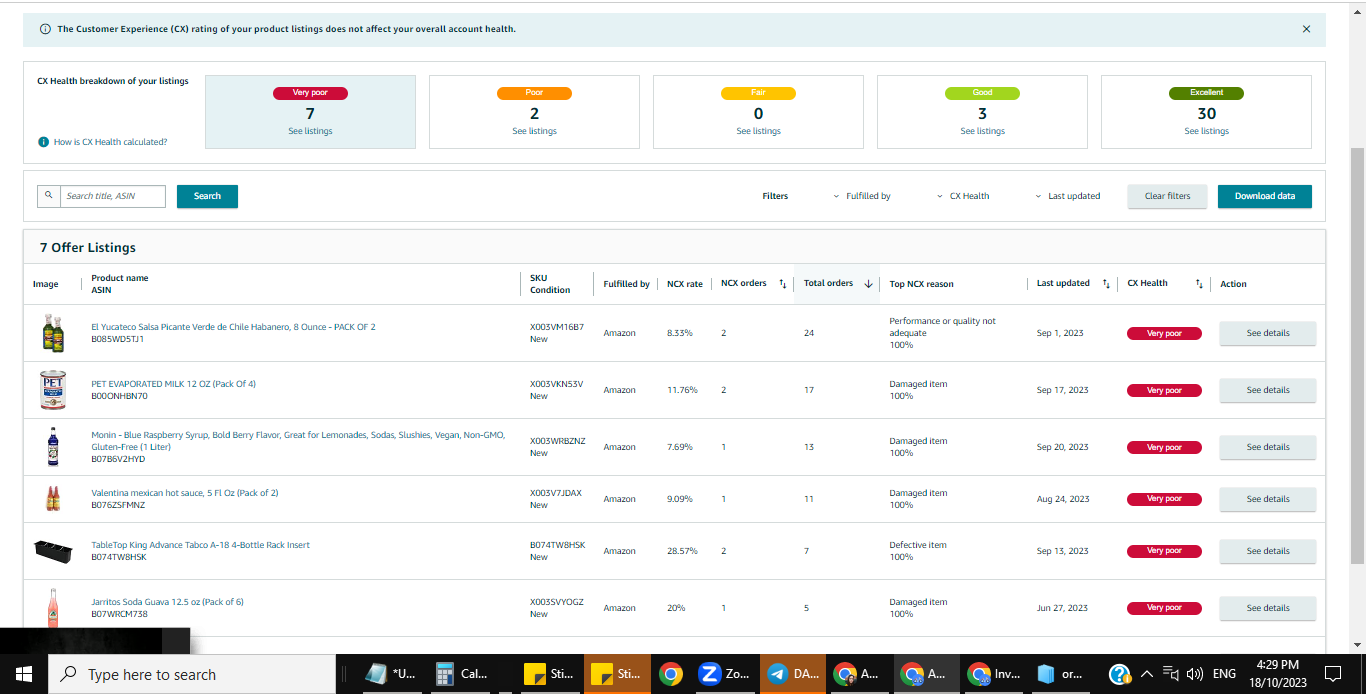The image size is (1366, 694).
Task: Select the Very poor listings card
Action: tap(310, 112)
